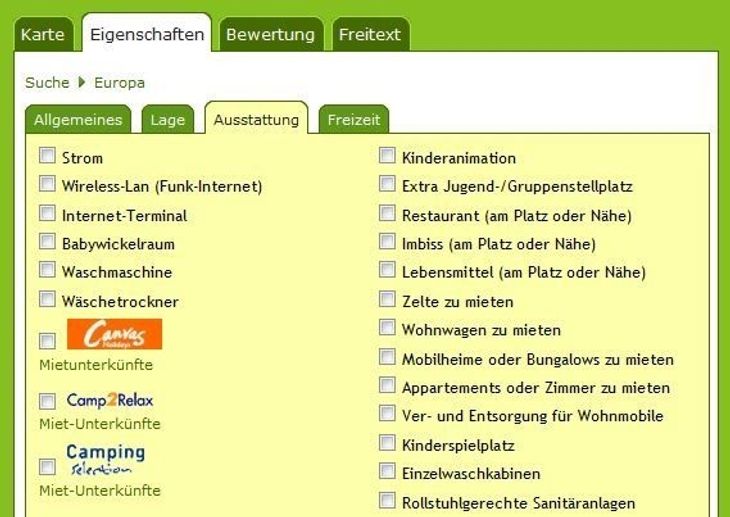This screenshot has width=730, height=517.
Task: Toggle the Waschmaschine checkbox
Action: pos(47,271)
